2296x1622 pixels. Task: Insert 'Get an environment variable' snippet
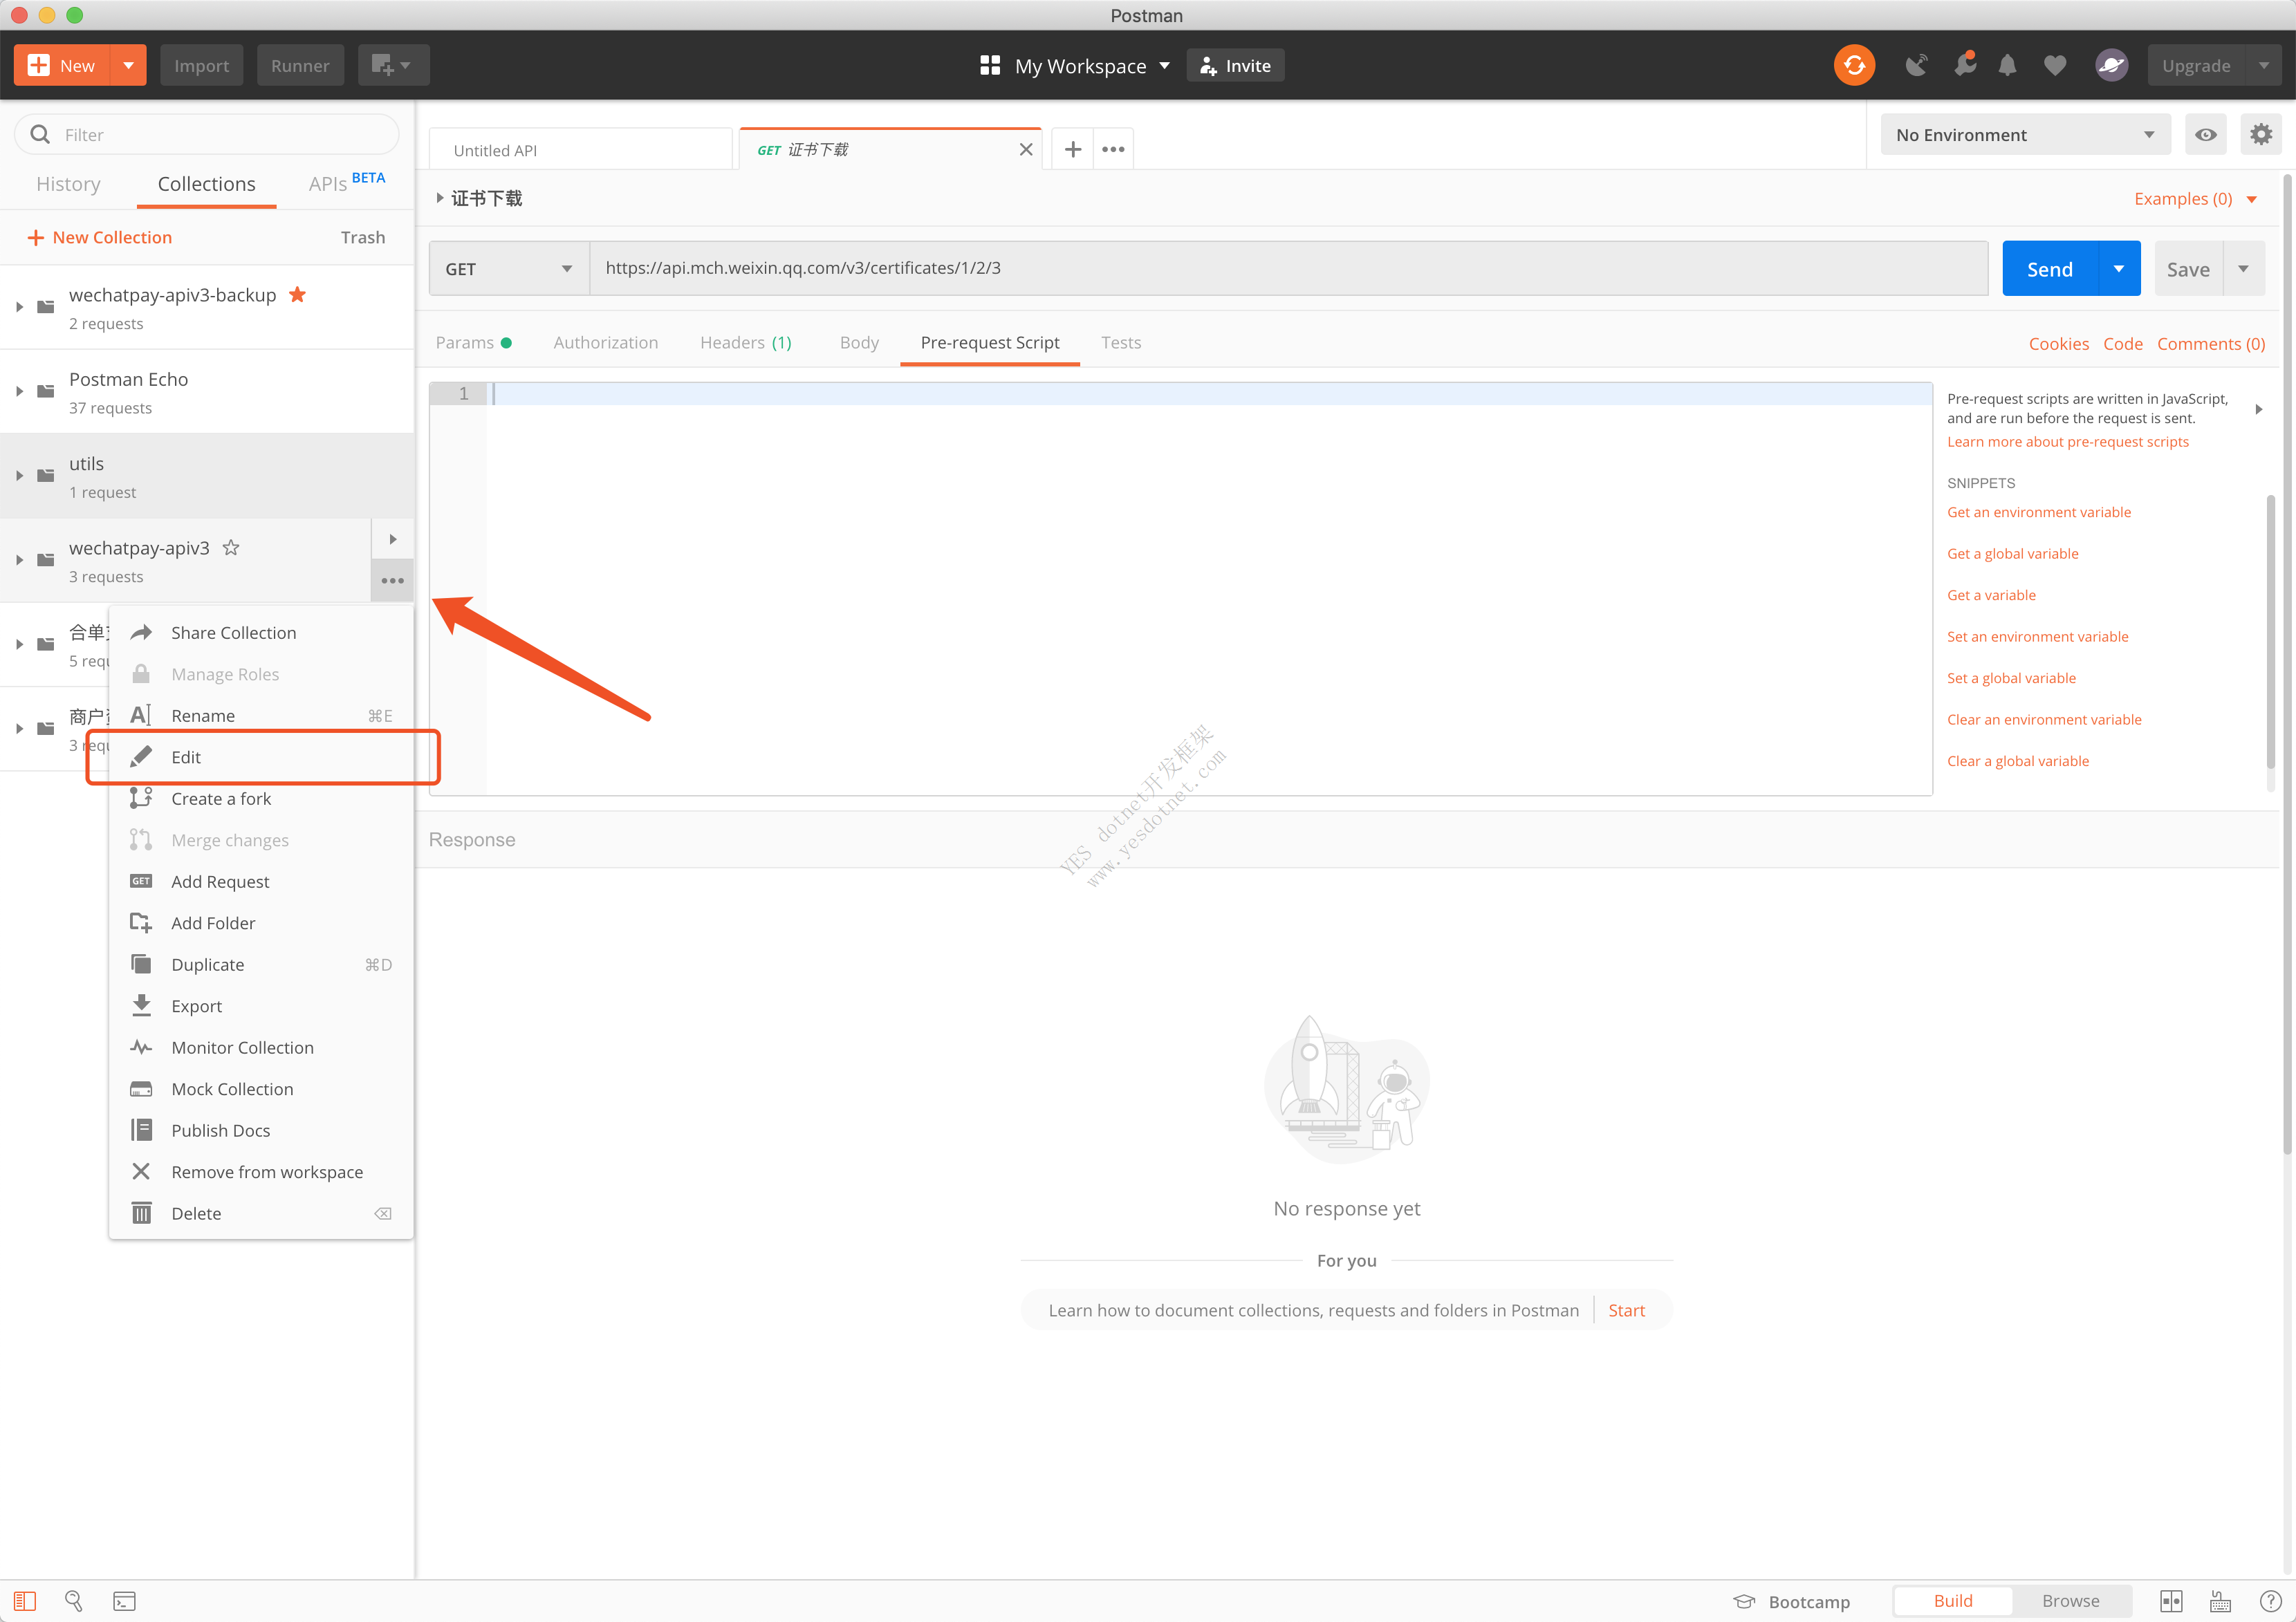click(2038, 512)
